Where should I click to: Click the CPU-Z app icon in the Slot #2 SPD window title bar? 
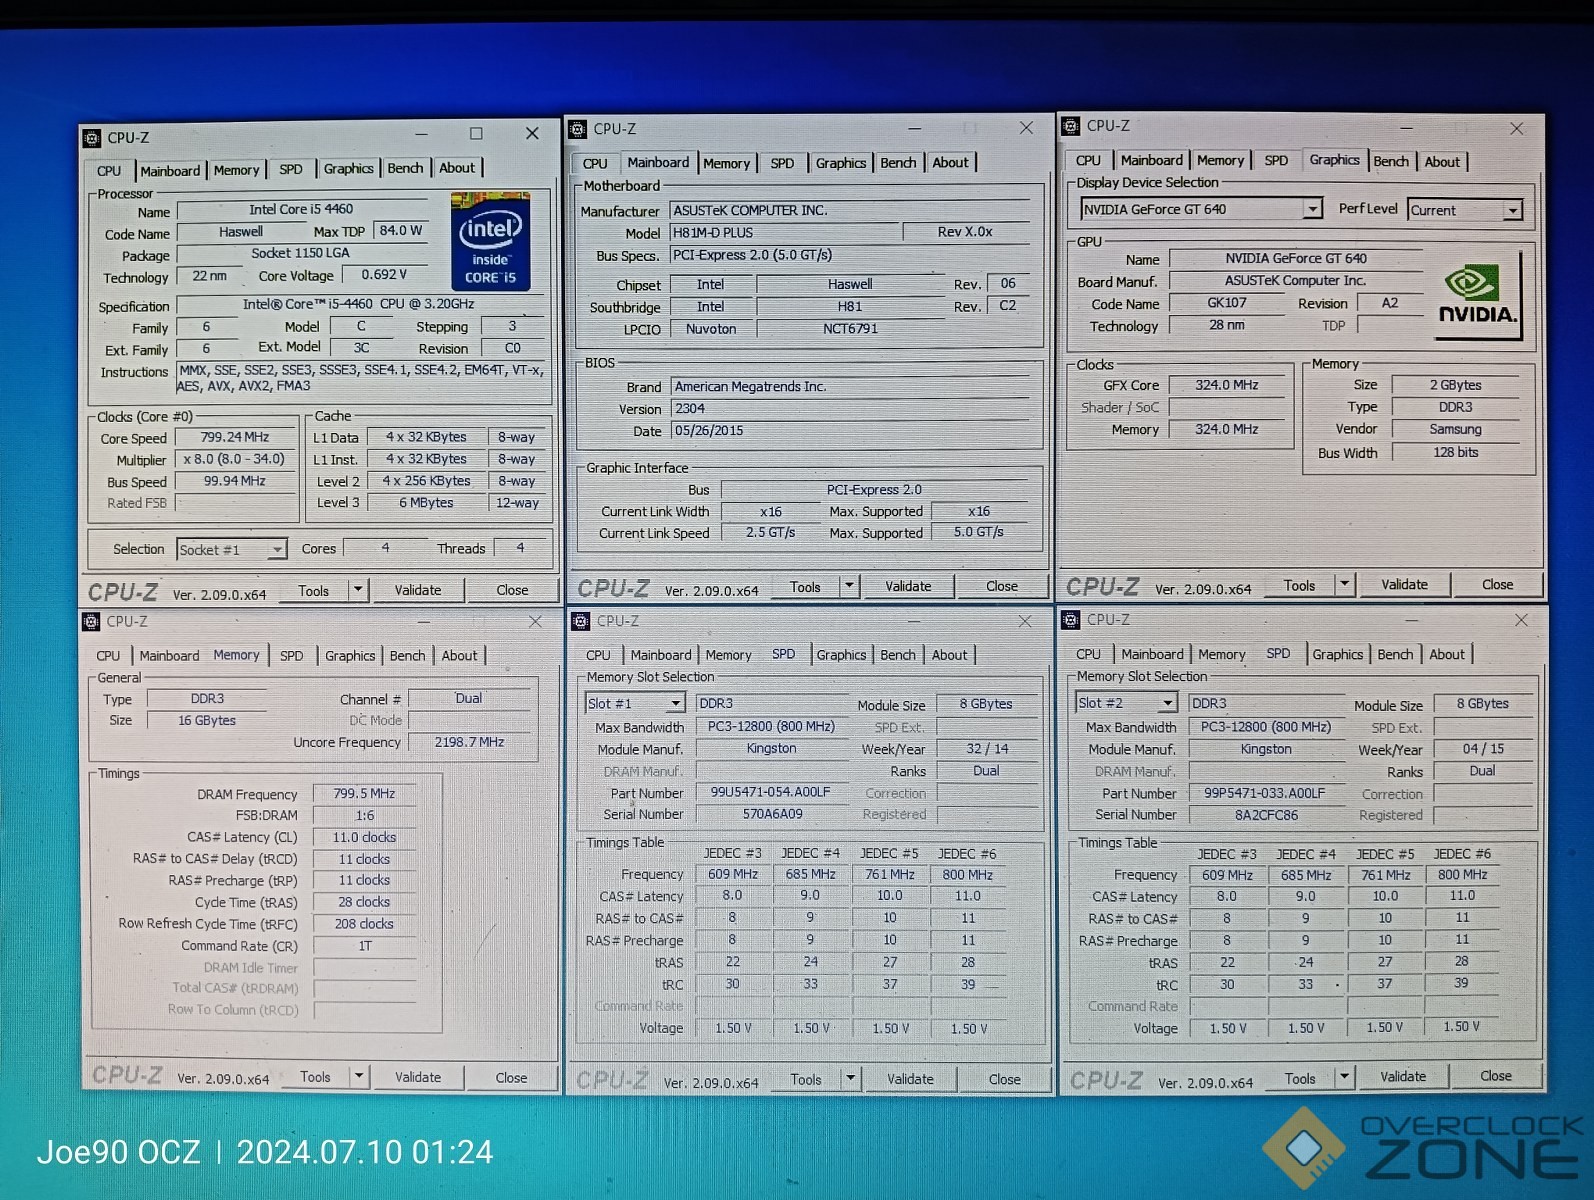coord(1071,620)
